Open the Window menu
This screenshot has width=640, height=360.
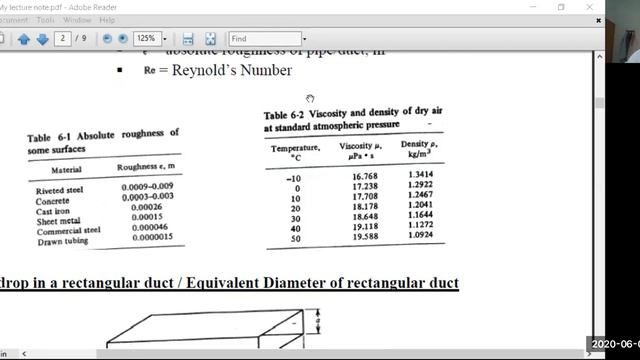tap(77, 20)
